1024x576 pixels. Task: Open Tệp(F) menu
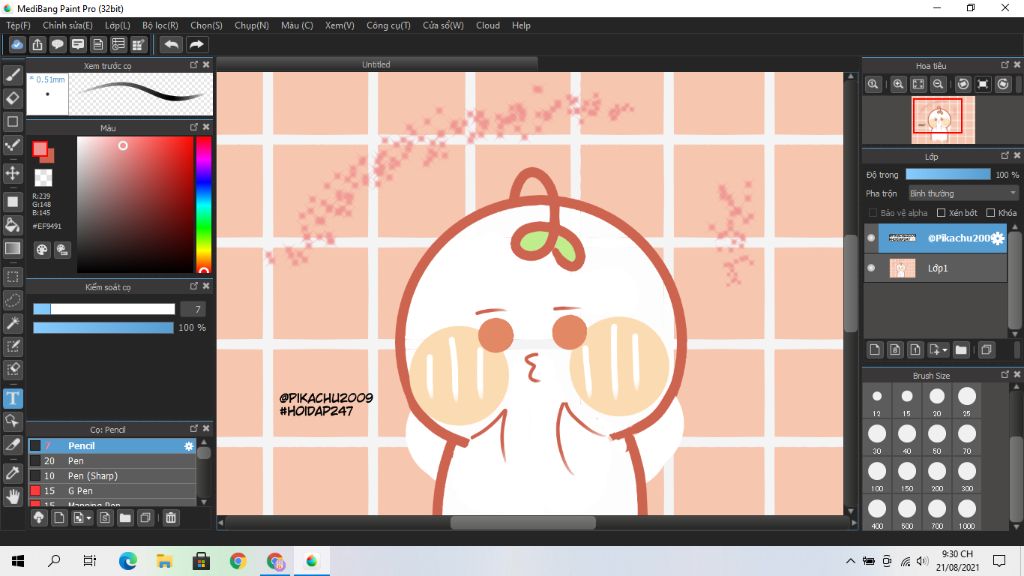pos(18,25)
